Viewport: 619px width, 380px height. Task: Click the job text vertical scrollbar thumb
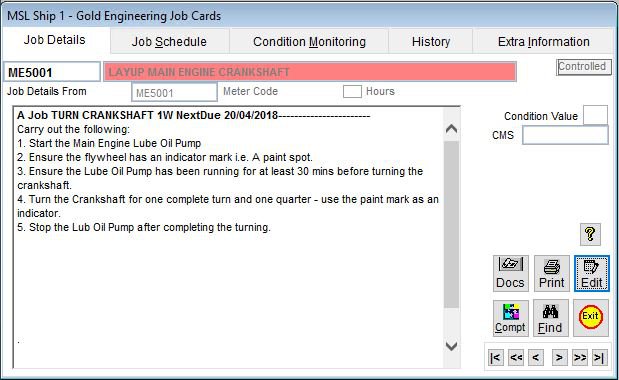451,224
